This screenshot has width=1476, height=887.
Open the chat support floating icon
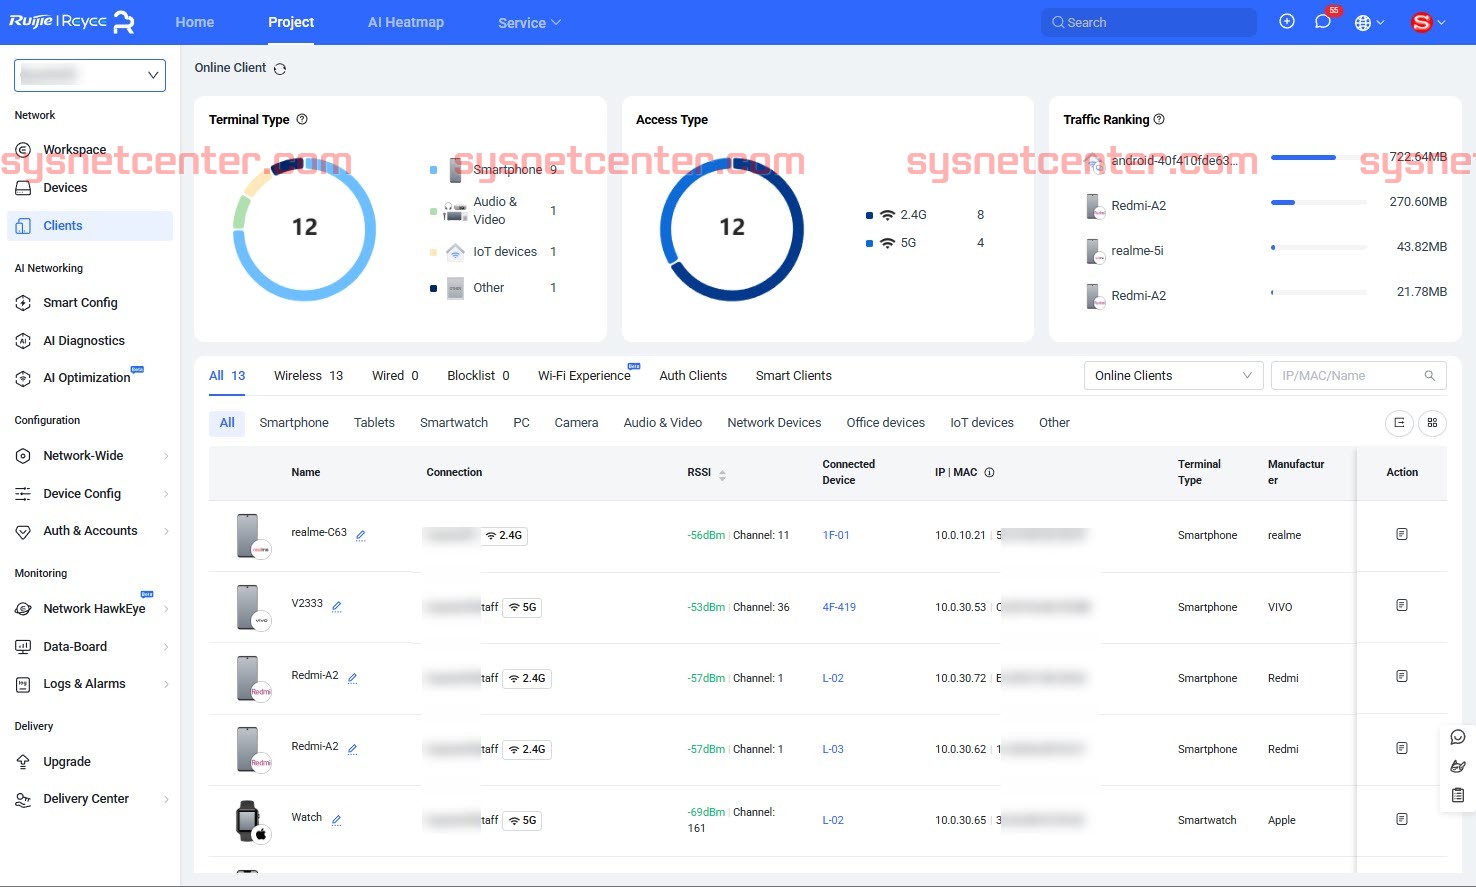1457,737
